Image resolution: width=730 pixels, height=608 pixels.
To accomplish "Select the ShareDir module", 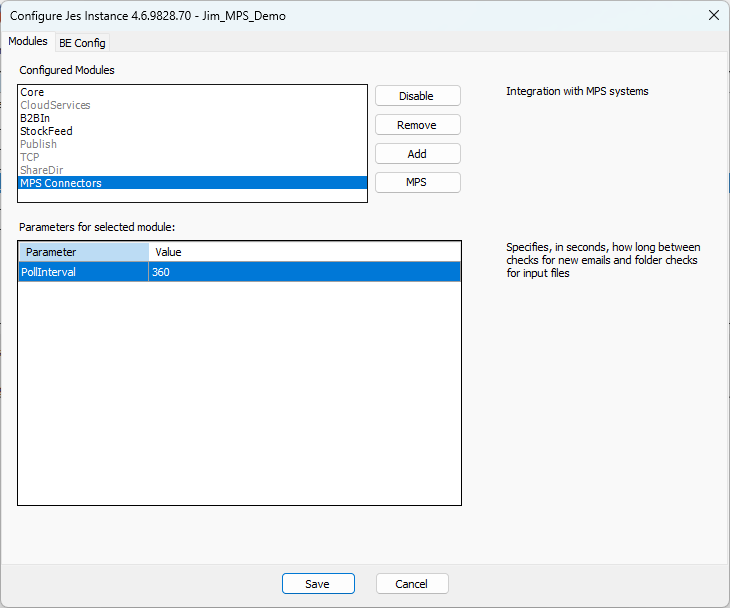I will pos(192,170).
